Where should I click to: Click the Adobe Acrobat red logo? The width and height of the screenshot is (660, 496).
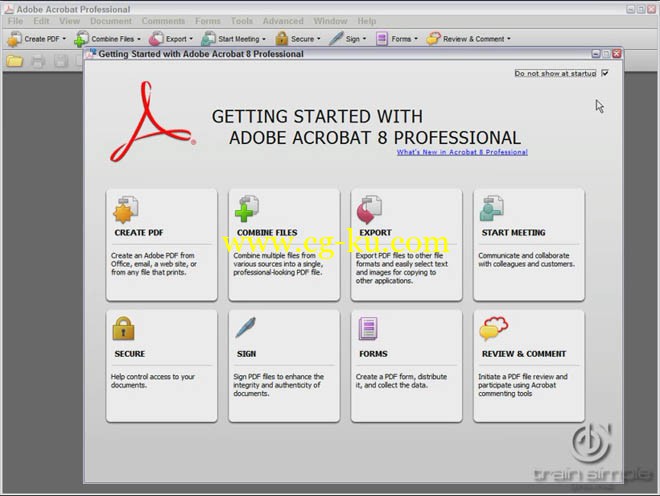152,122
